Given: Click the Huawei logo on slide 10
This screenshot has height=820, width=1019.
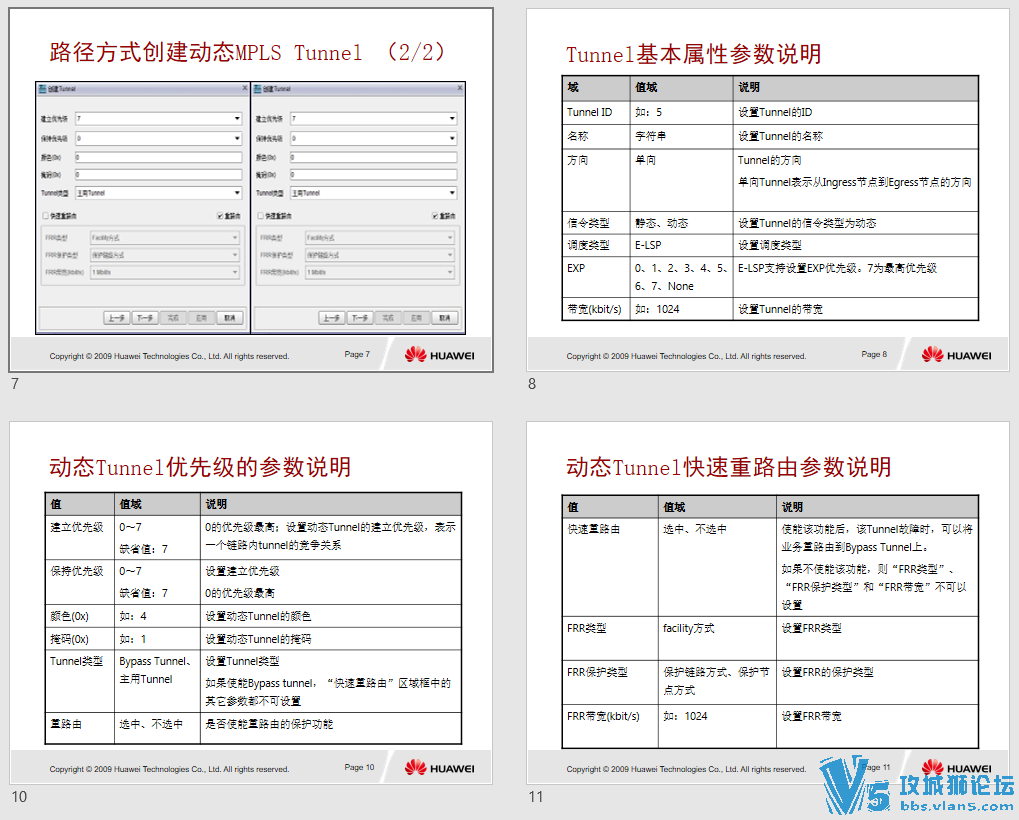Looking at the screenshot, I should (x=439, y=768).
